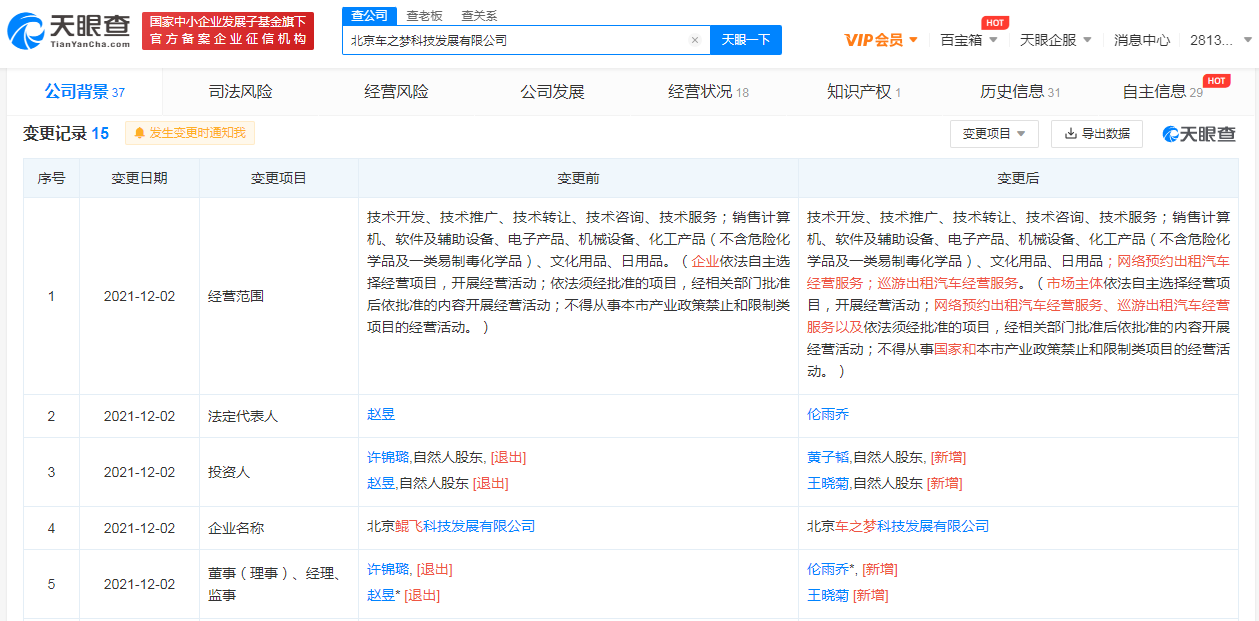
Task: Click the 变更前 column header
Action: [x=578, y=178]
